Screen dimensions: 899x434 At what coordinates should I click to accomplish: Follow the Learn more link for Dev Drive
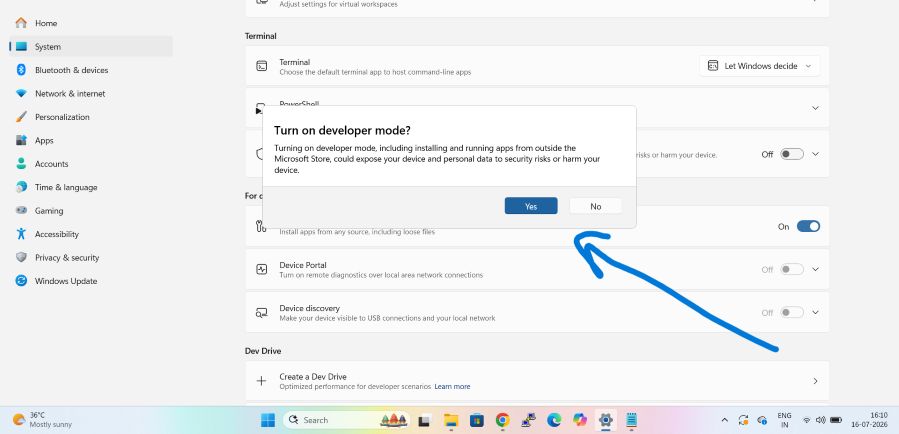(452, 386)
